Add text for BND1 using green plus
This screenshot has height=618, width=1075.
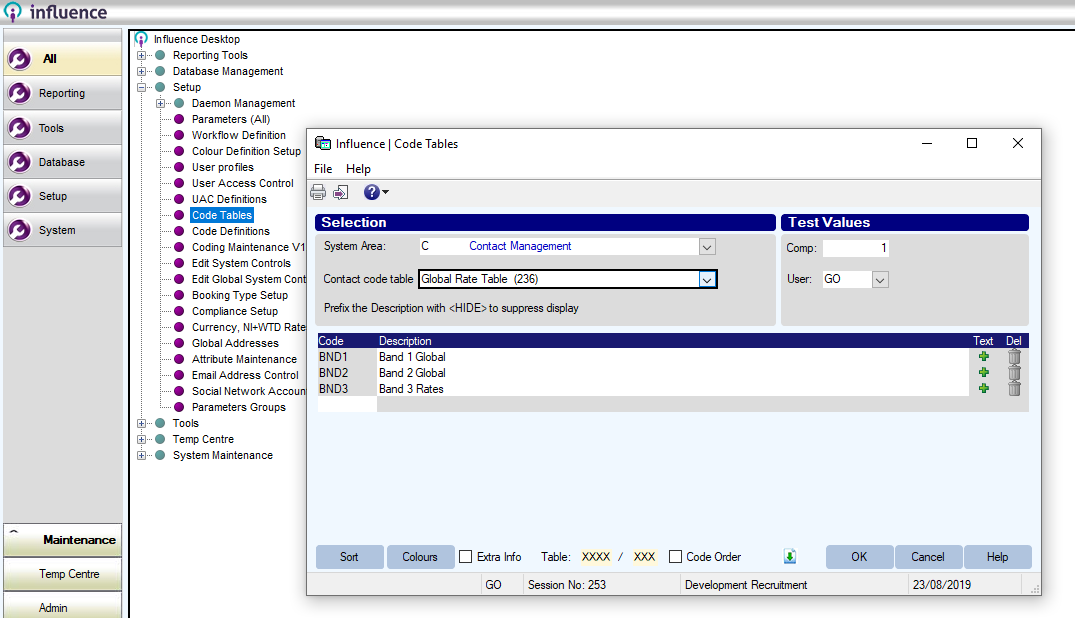point(984,357)
